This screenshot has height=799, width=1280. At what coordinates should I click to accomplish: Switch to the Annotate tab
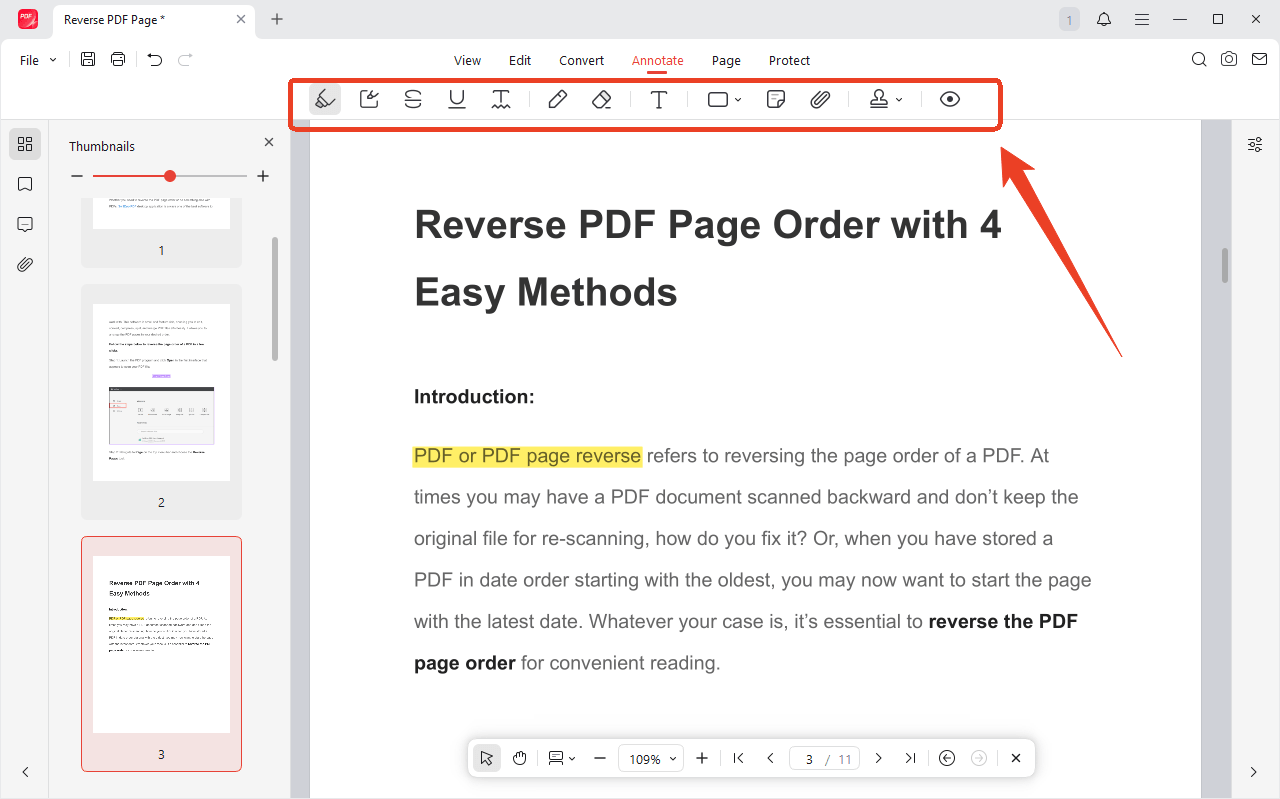click(658, 60)
